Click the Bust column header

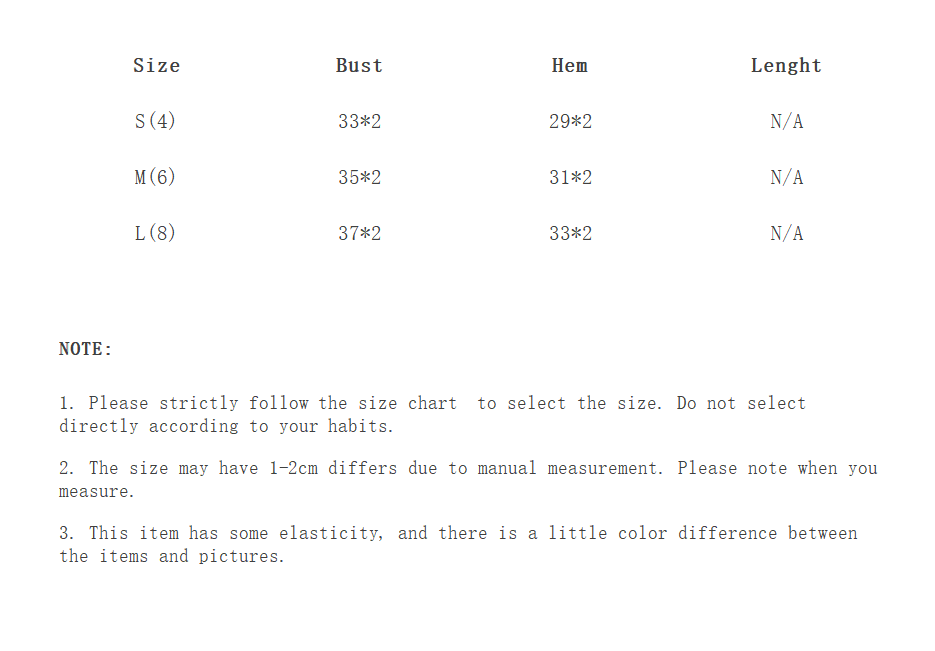coord(359,66)
